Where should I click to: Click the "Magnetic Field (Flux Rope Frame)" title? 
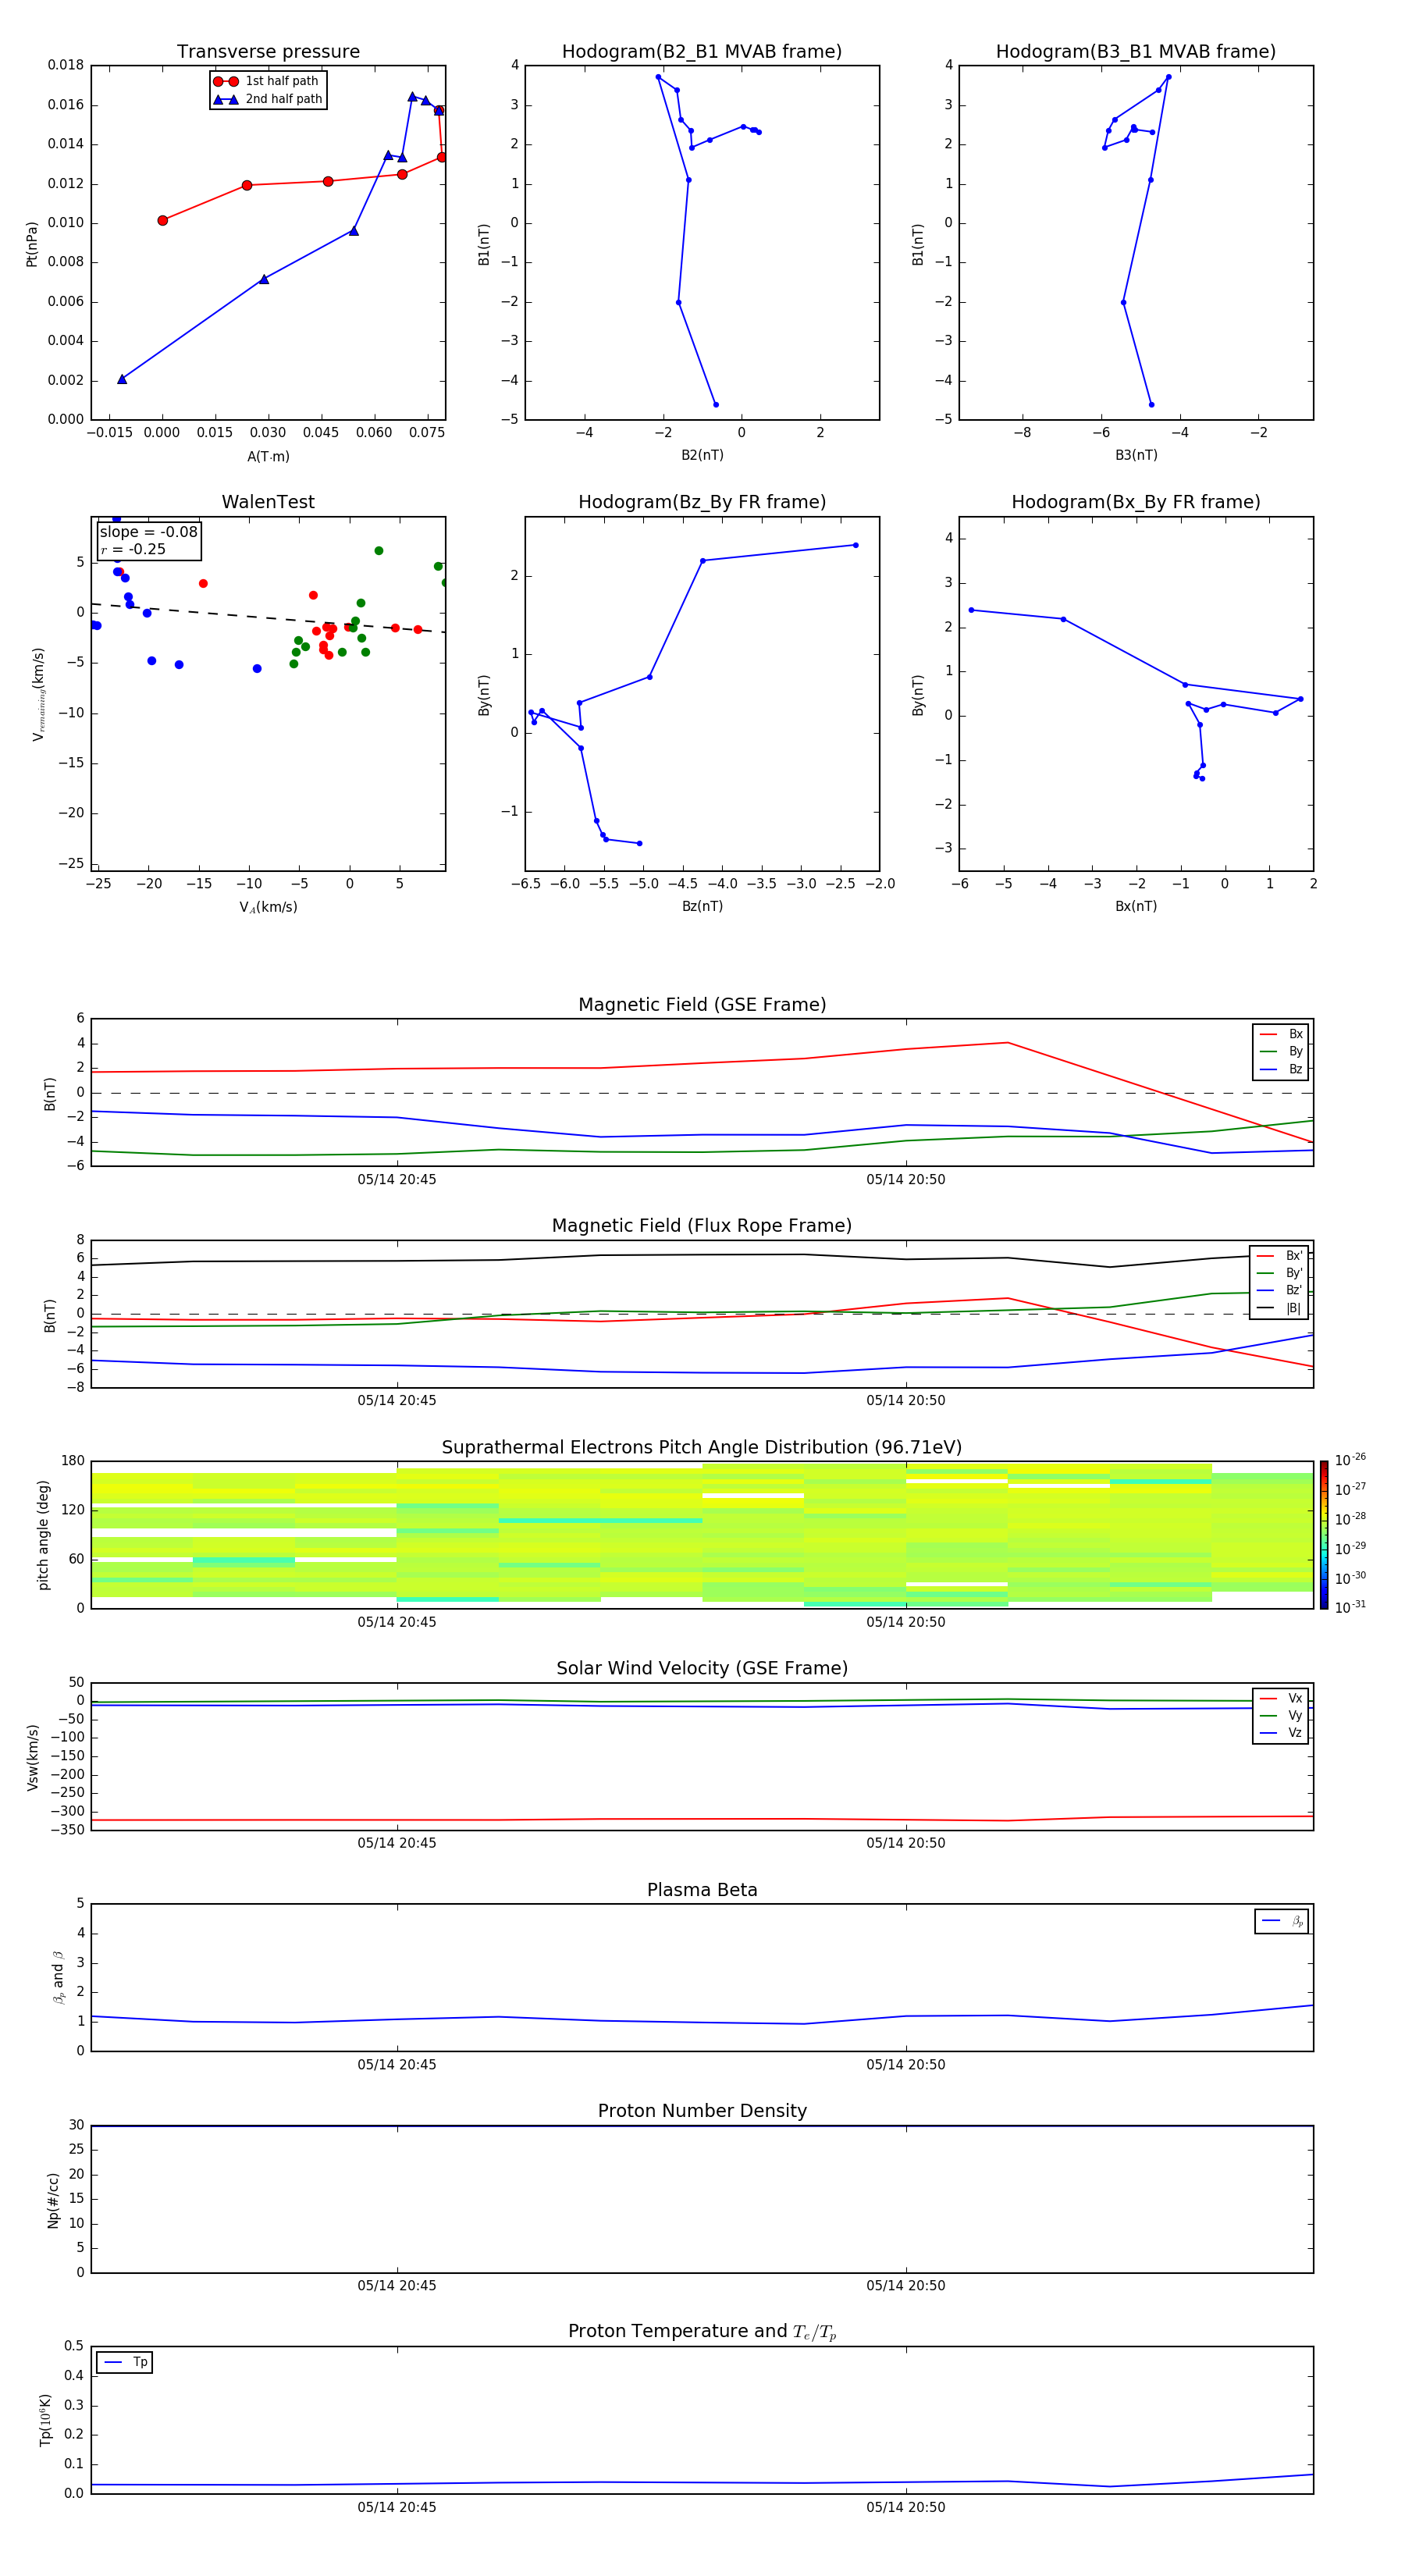coord(702,1226)
